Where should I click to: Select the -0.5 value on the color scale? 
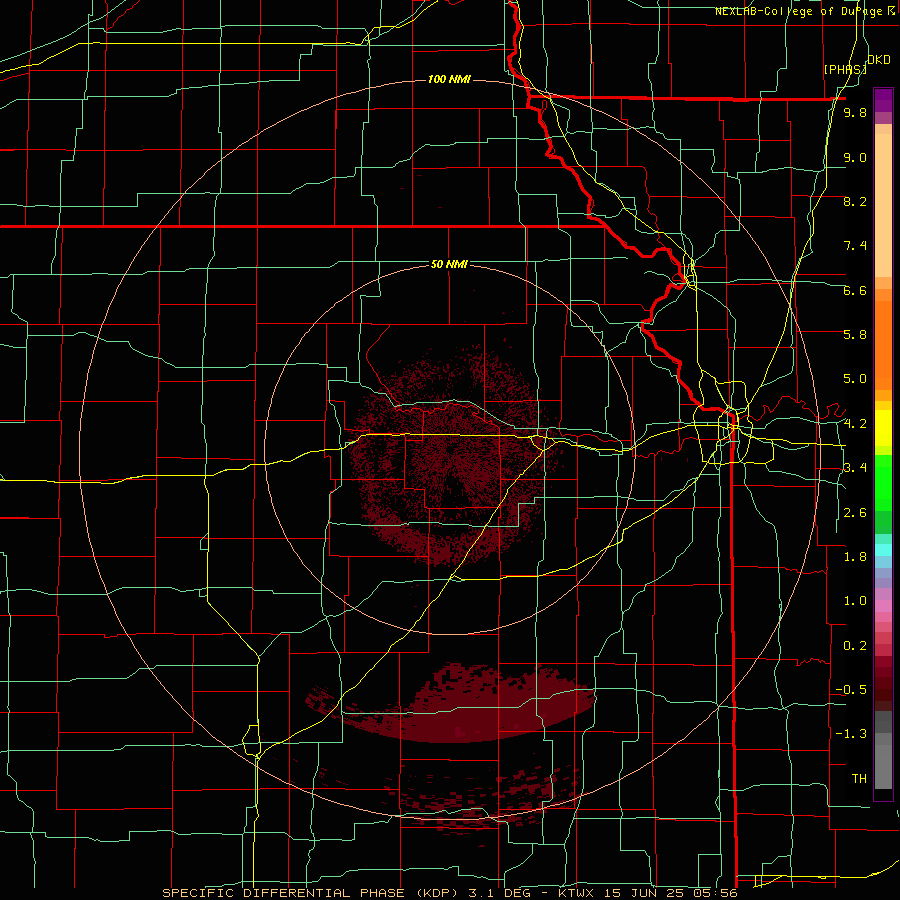click(x=851, y=689)
